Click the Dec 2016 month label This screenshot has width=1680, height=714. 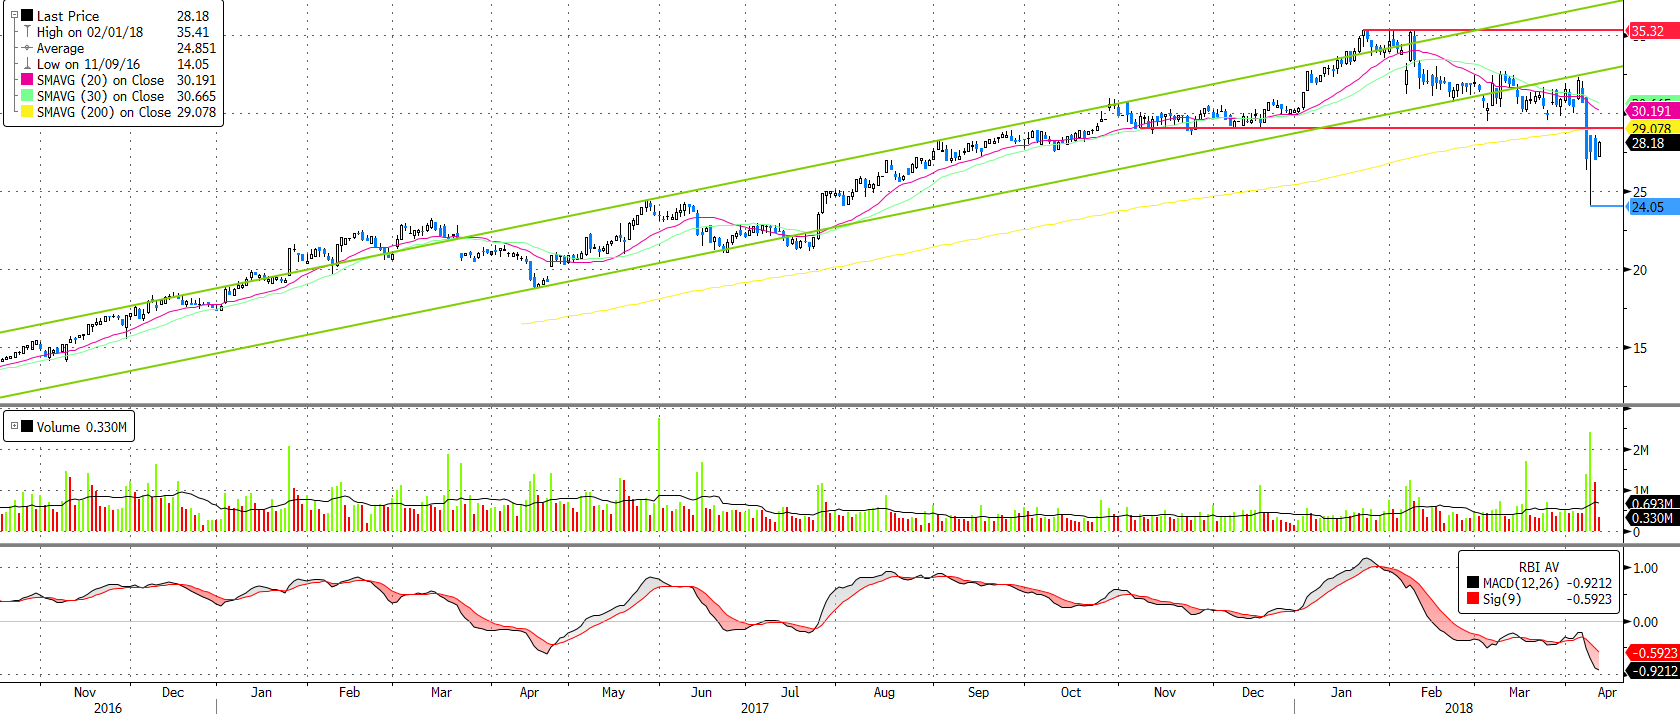click(173, 692)
